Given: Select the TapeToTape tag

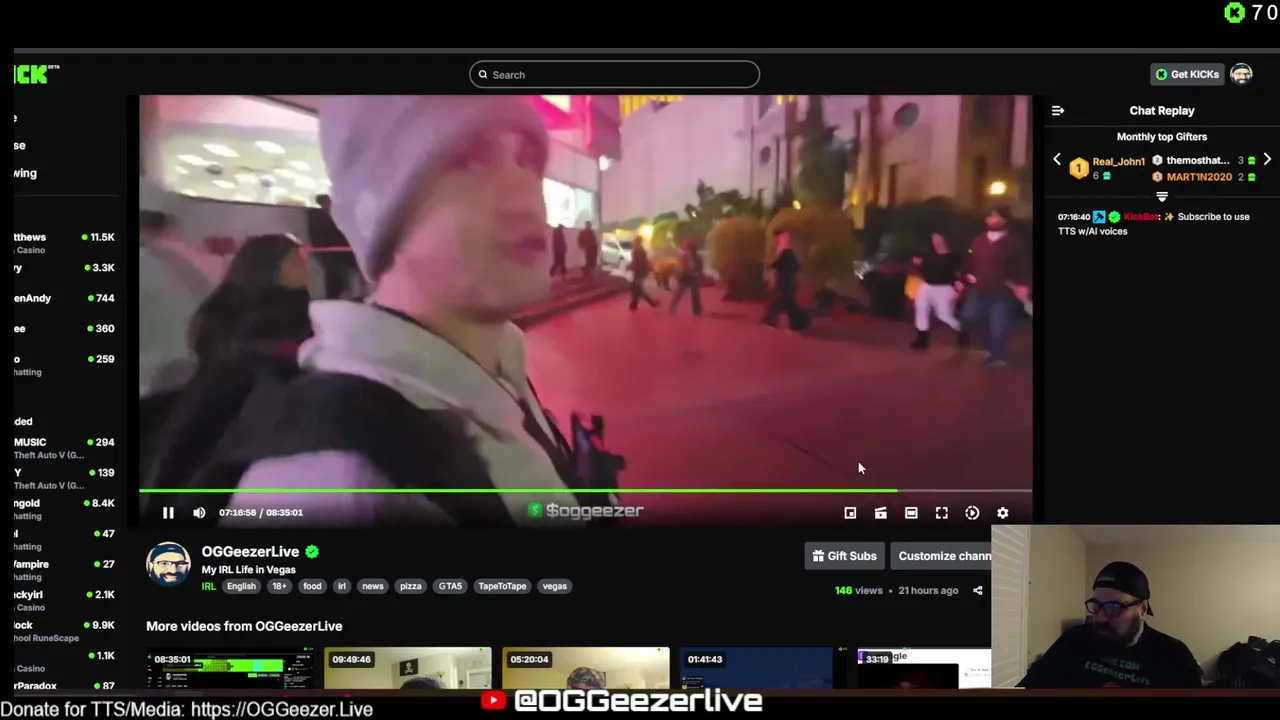Looking at the screenshot, I should pos(502,587).
